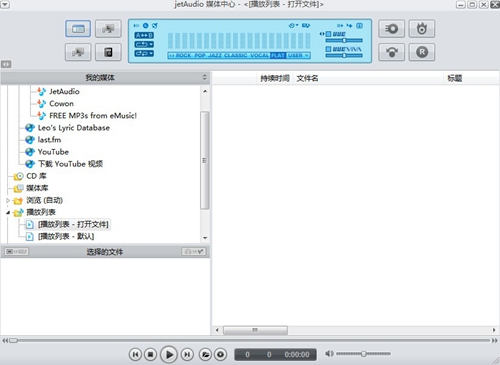Click the crossfade arrow icon in display
500x365 pixels.
pyautogui.click(x=340, y=26)
